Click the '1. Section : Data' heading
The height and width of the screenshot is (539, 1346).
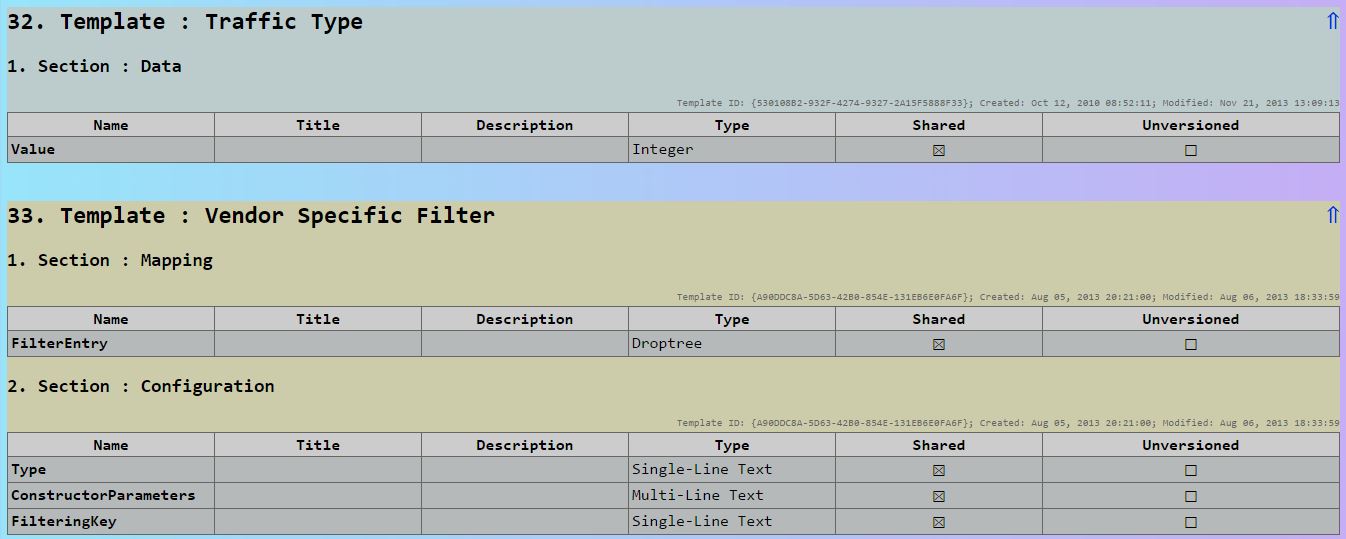94,66
